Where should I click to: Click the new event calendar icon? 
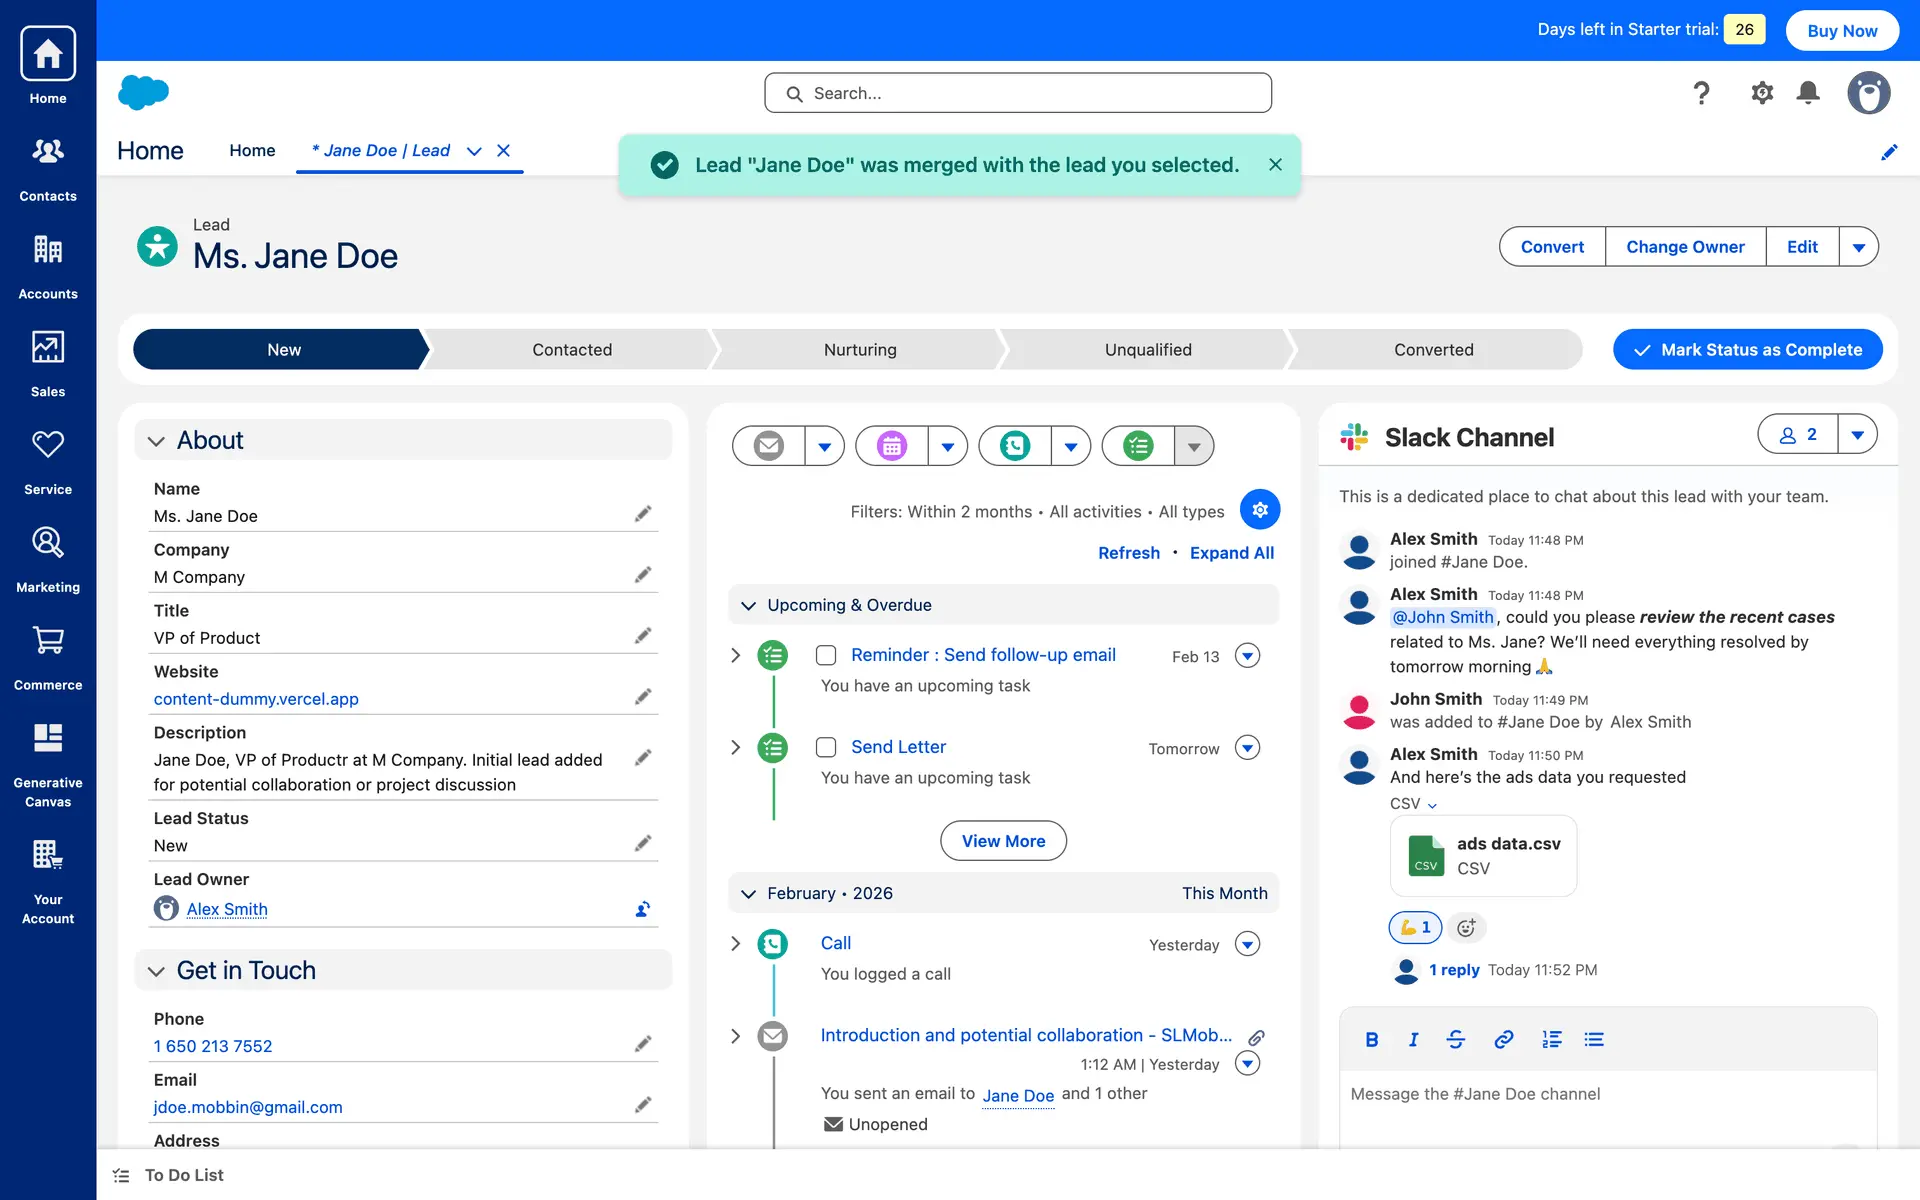tap(891, 446)
